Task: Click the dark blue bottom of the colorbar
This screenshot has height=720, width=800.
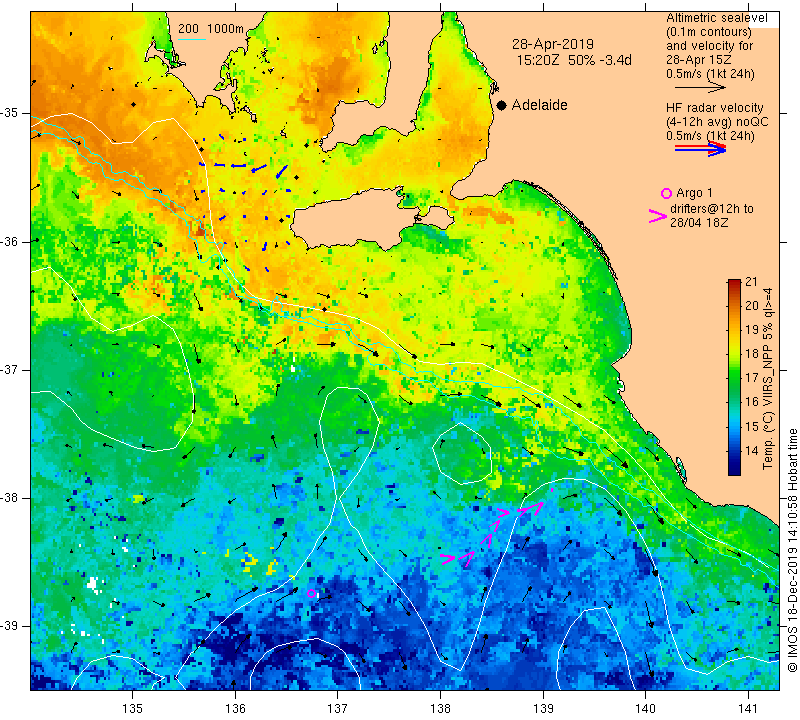Action: [x=734, y=469]
